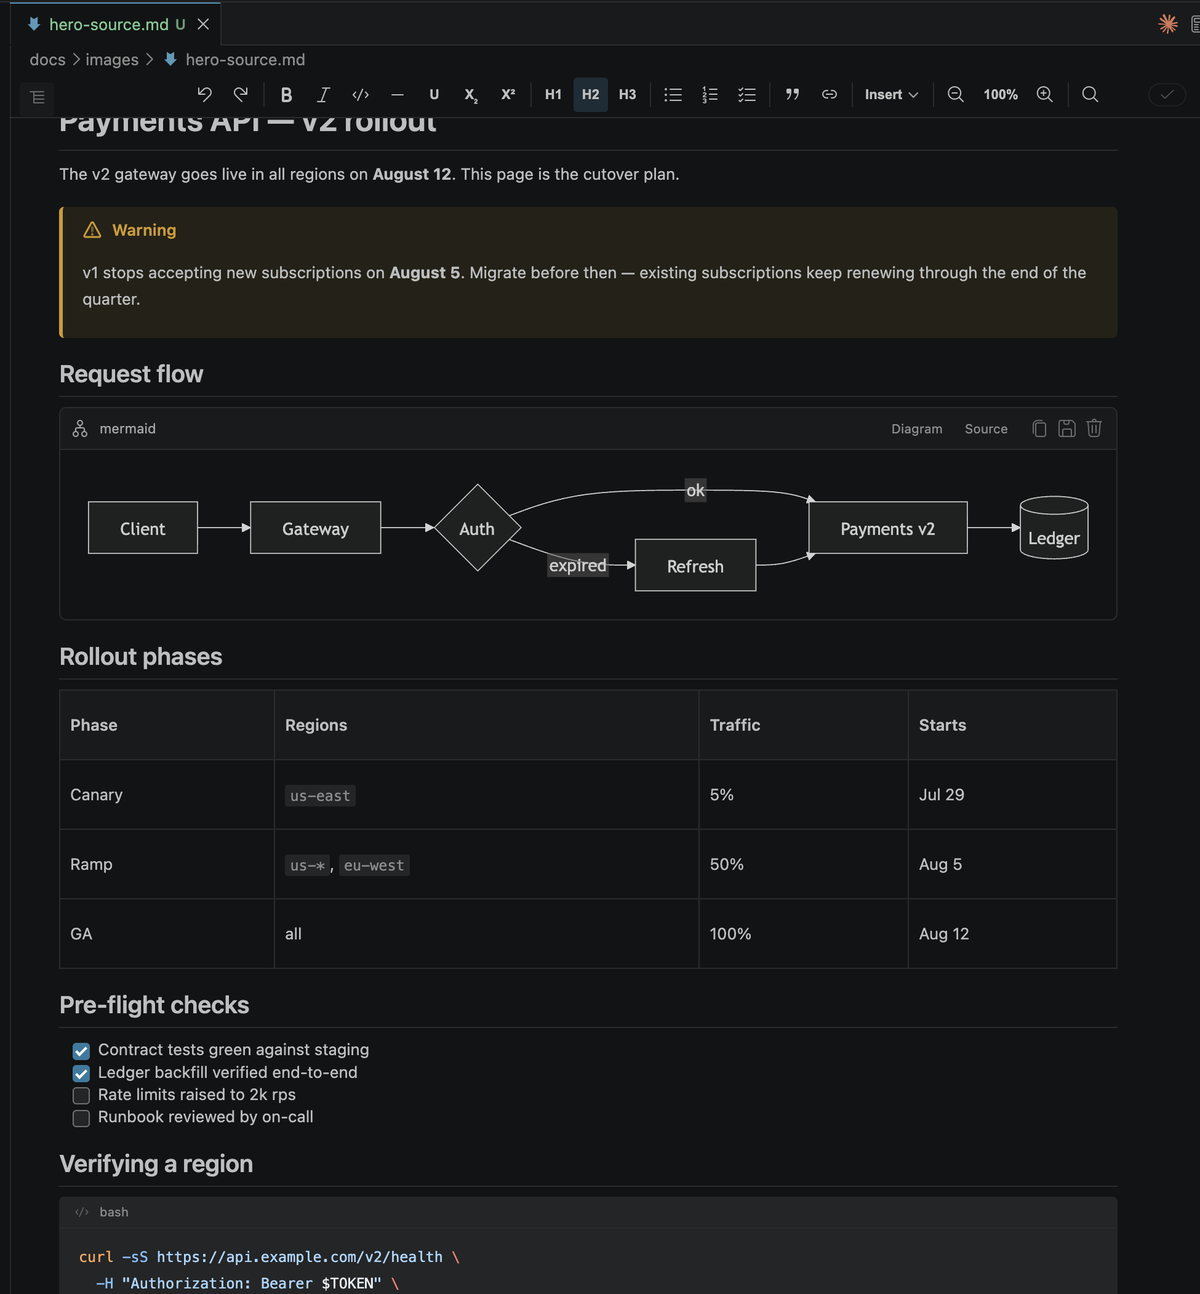Click the Verifying a region heading

coord(156,1164)
